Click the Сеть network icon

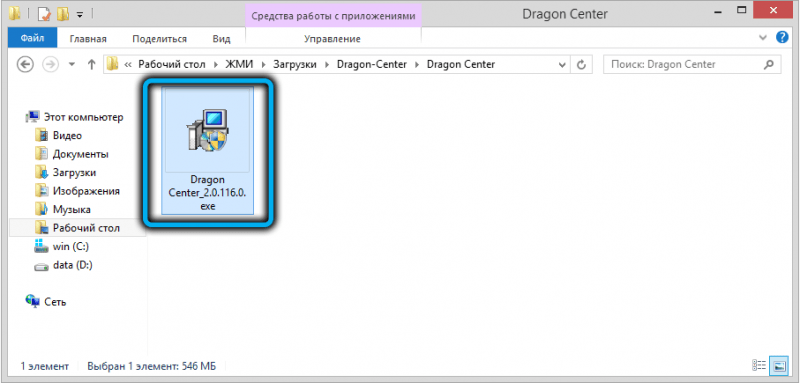32,301
